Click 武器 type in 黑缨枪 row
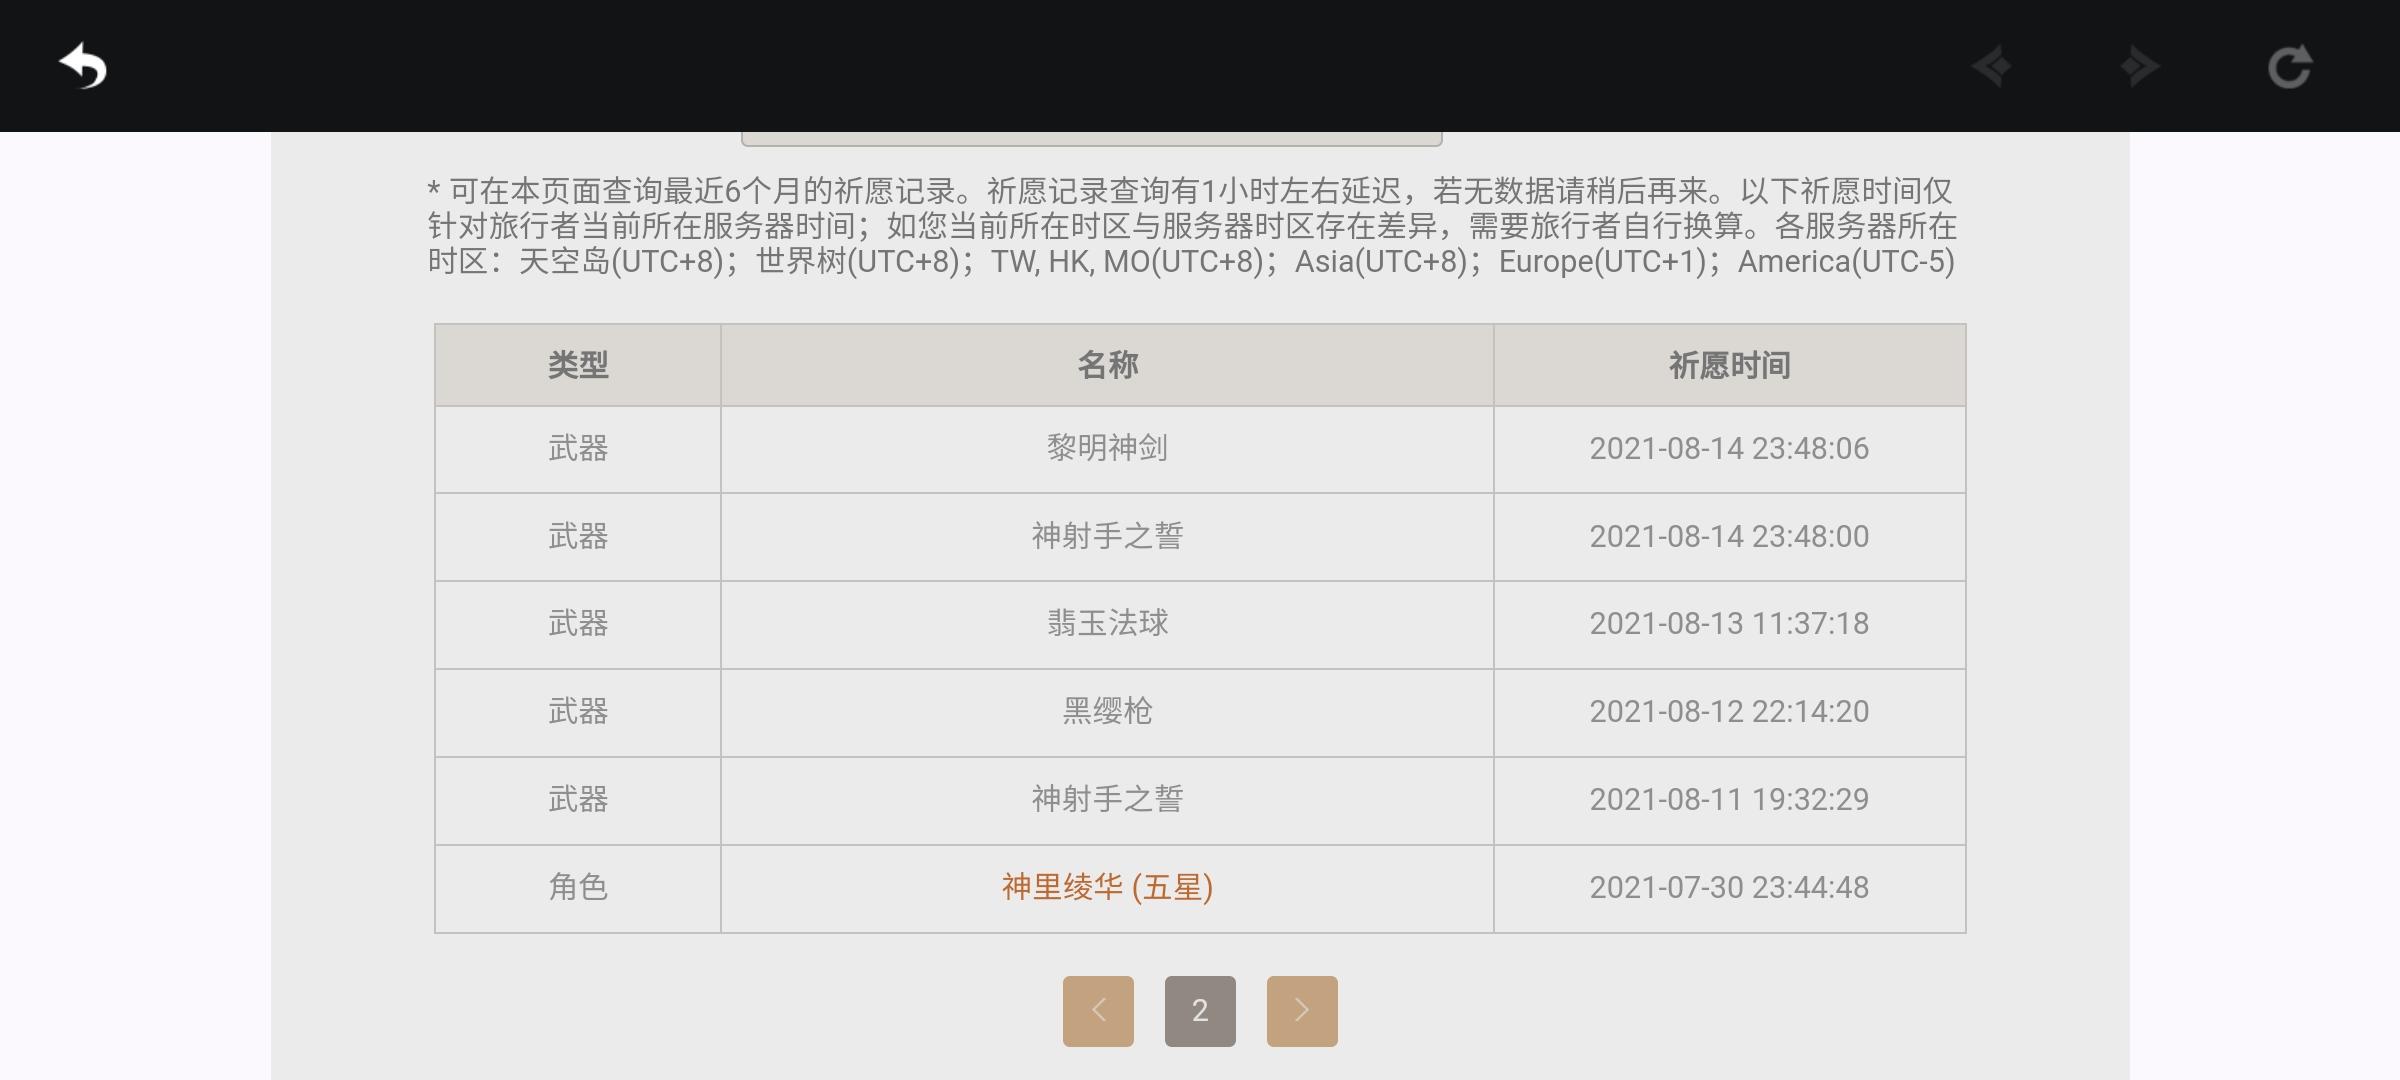Image resolution: width=2400 pixels, height=1080 pixels. tap(578, 711)
